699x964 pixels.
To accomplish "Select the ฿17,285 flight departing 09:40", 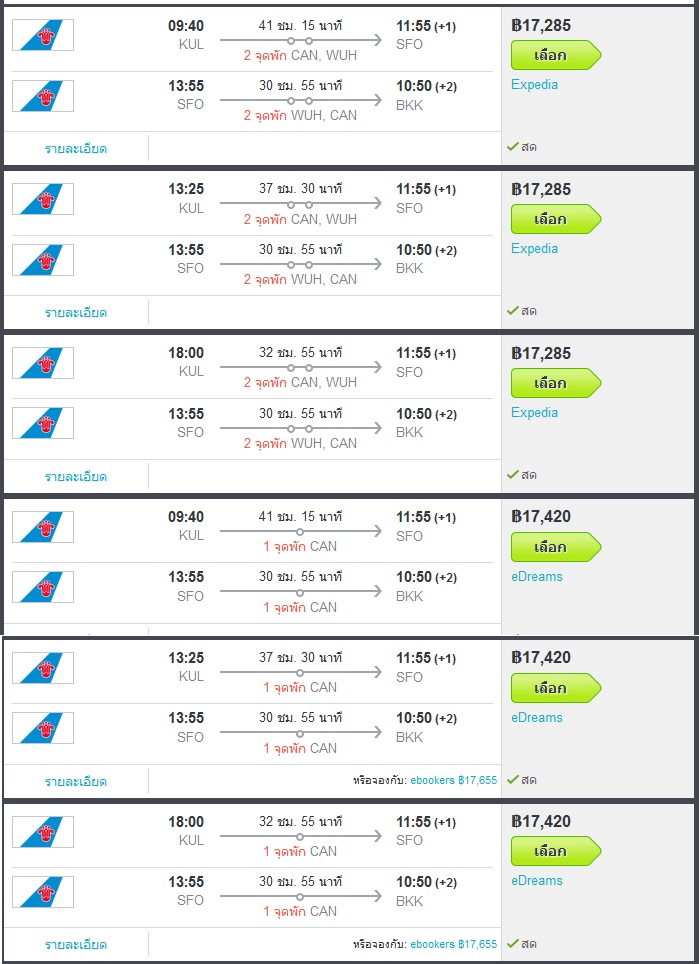I will pos(556,55).
